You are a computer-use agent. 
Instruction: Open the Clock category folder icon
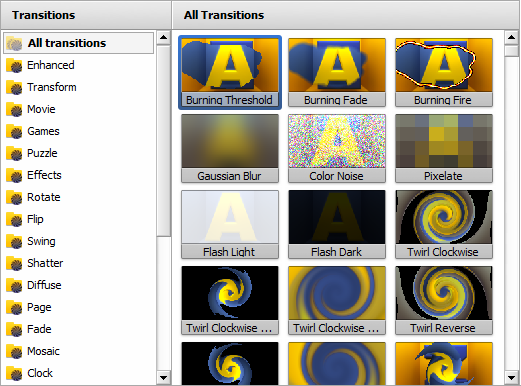14,373
